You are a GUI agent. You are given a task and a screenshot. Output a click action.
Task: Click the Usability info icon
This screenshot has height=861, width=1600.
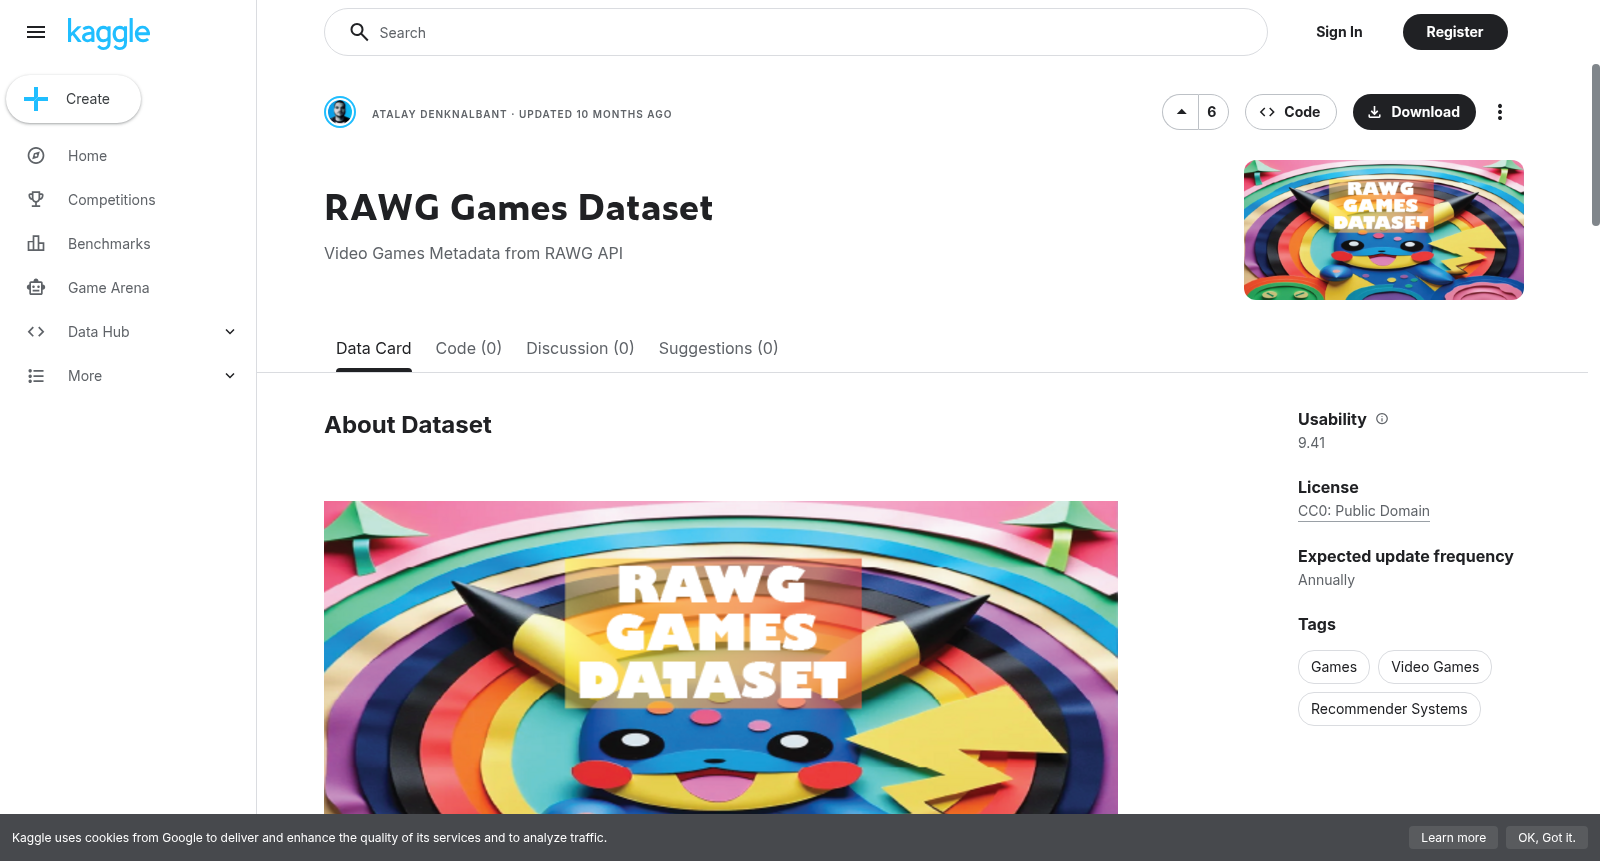coord(1382,419)
